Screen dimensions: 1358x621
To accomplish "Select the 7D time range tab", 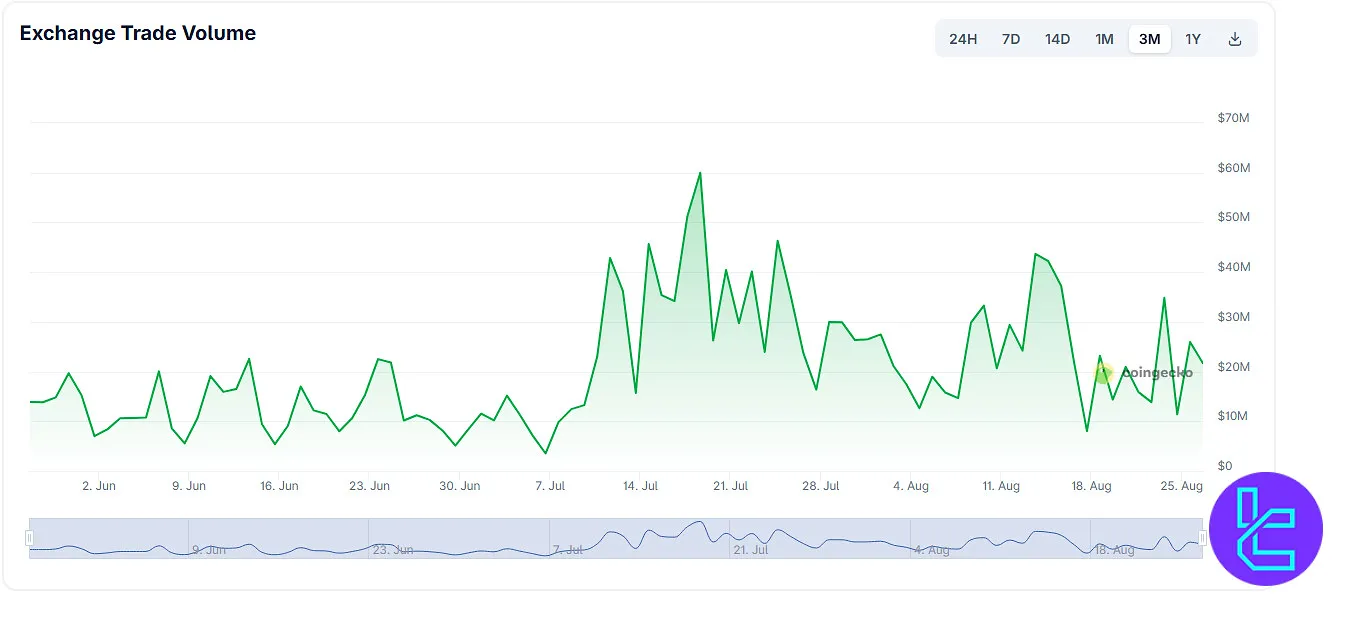I will 1011,39.
